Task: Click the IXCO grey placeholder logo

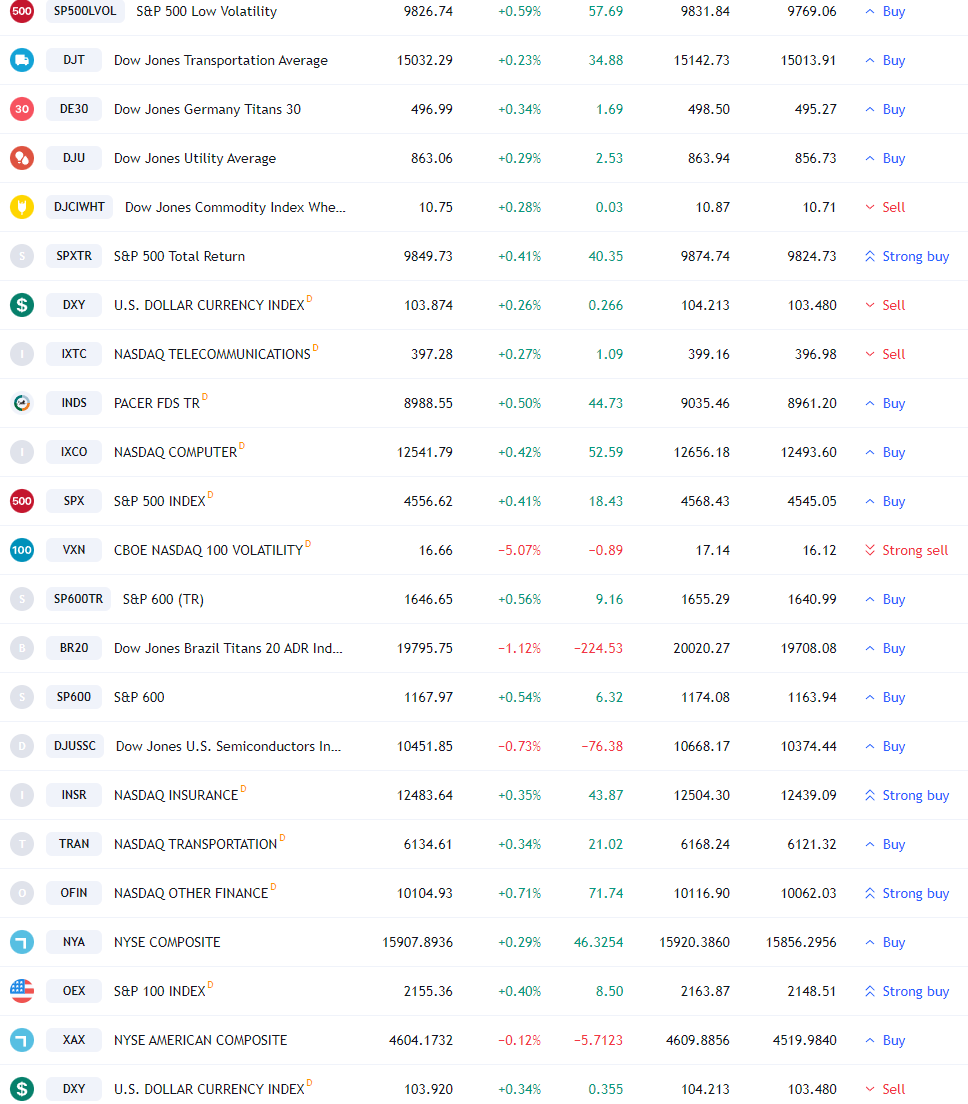Action: [x=22, y=452]
